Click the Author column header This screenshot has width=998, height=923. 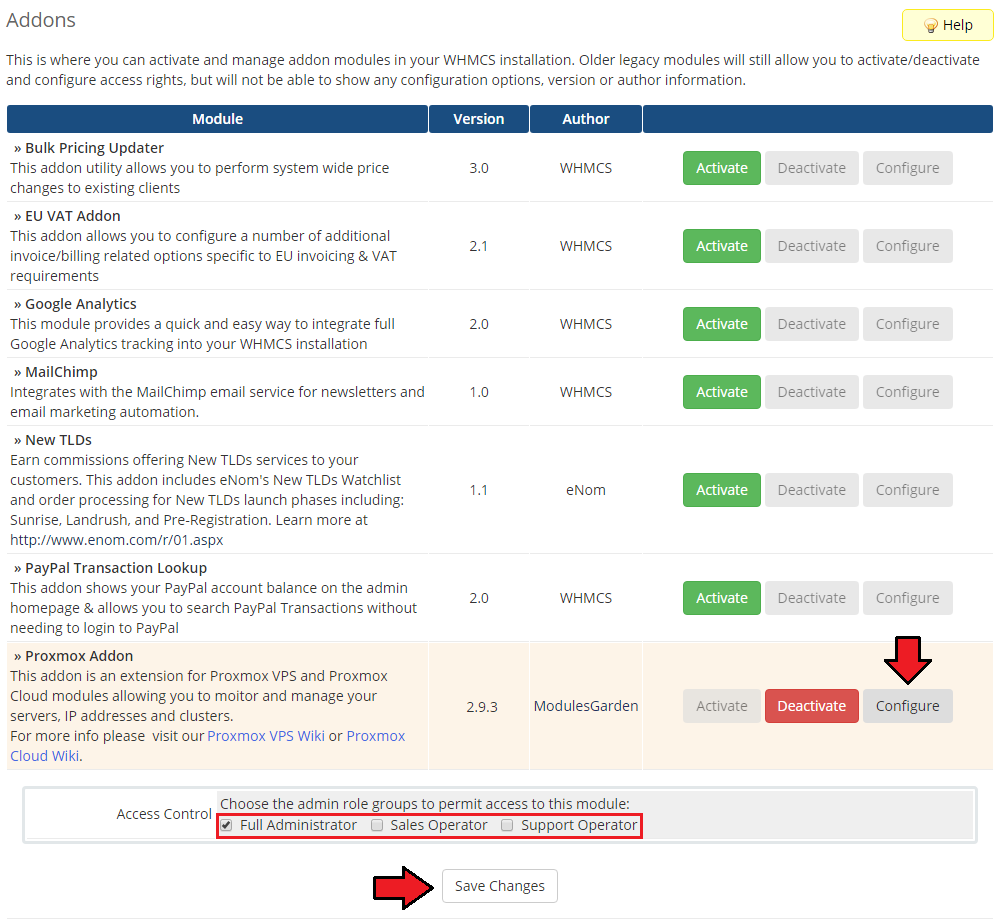(x=586, y=119)
